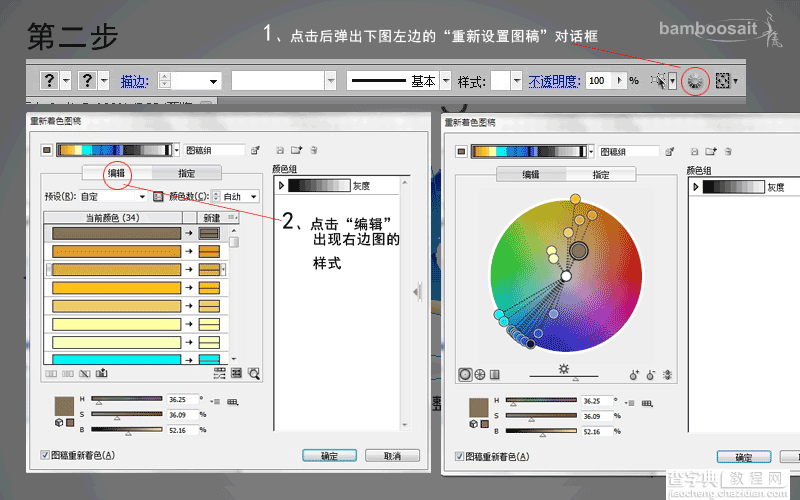Screen dimensions: 800x500
Task: Toggle the 图稿重新着色(A) checkbox in the left dialog
Action: (x=45, y=455)
